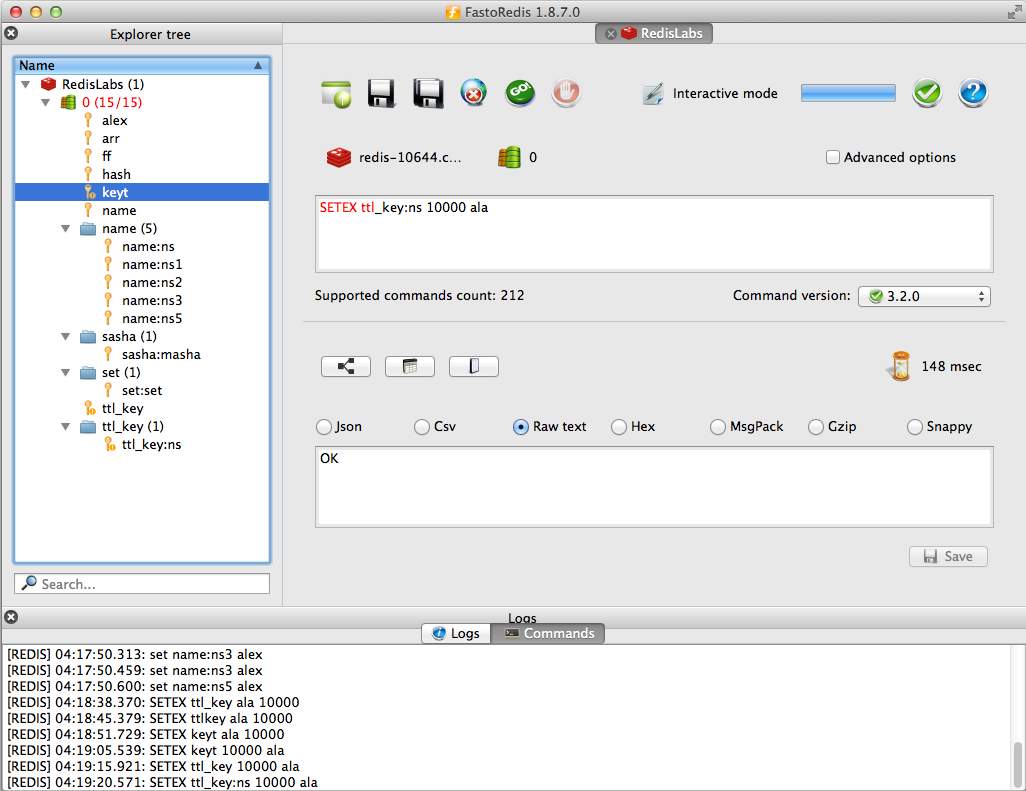Collapse the ttl_key (1) folder
1026x791 pixels.
click(x=65, y=427)
